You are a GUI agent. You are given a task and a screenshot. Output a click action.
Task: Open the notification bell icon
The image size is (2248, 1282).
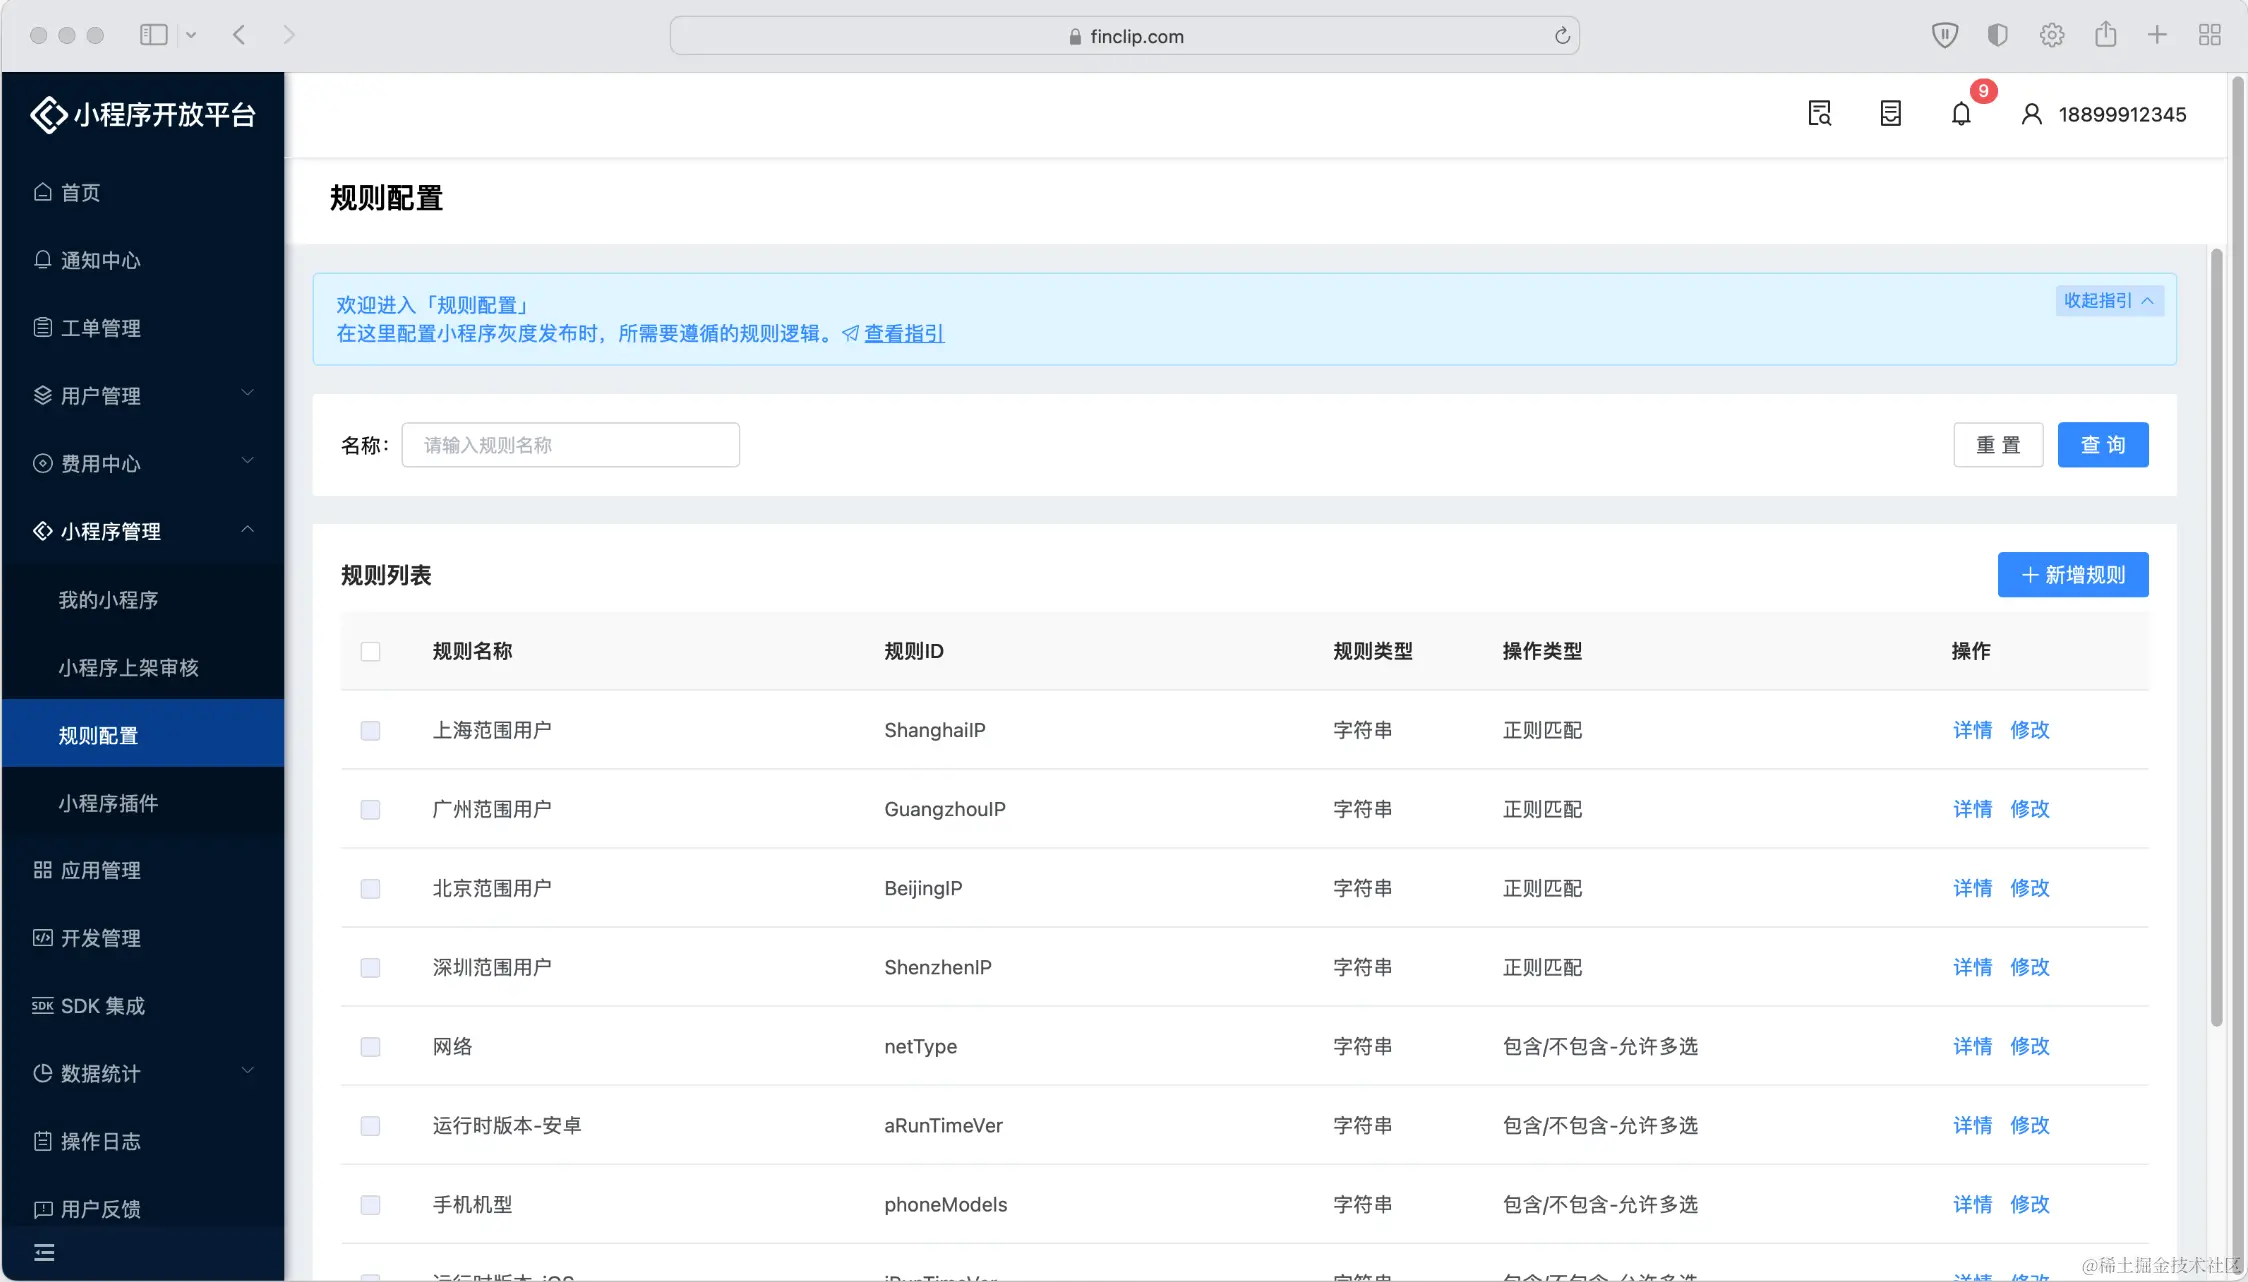(x=1961, y=114)
